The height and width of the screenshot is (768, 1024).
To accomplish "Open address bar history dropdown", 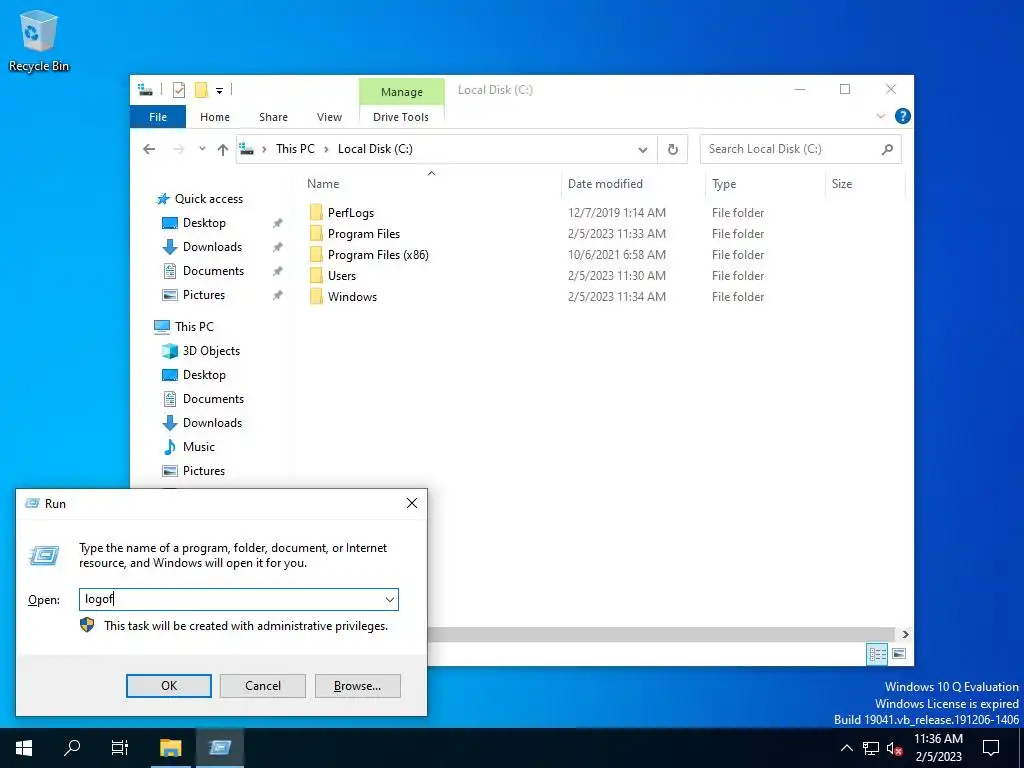I will [x=643, y=150].
